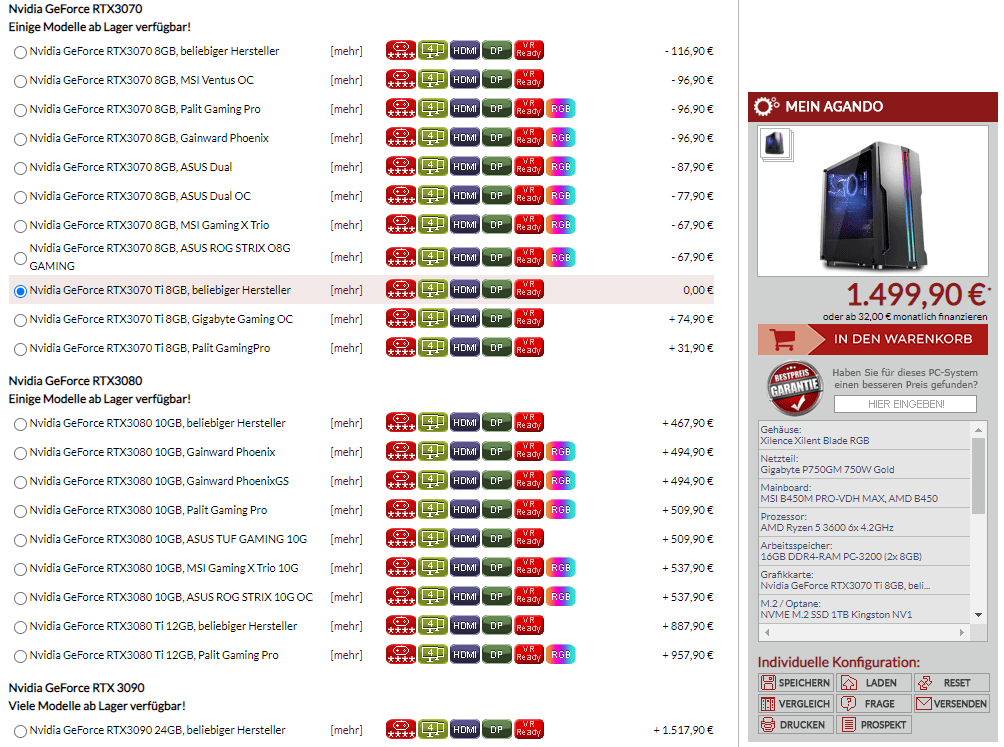This screenshot has width=1004, height=747.
Task: Click 4K icon for RTX3070 Ti Gigabyte Gaming OC
Action: click(433, 318)
